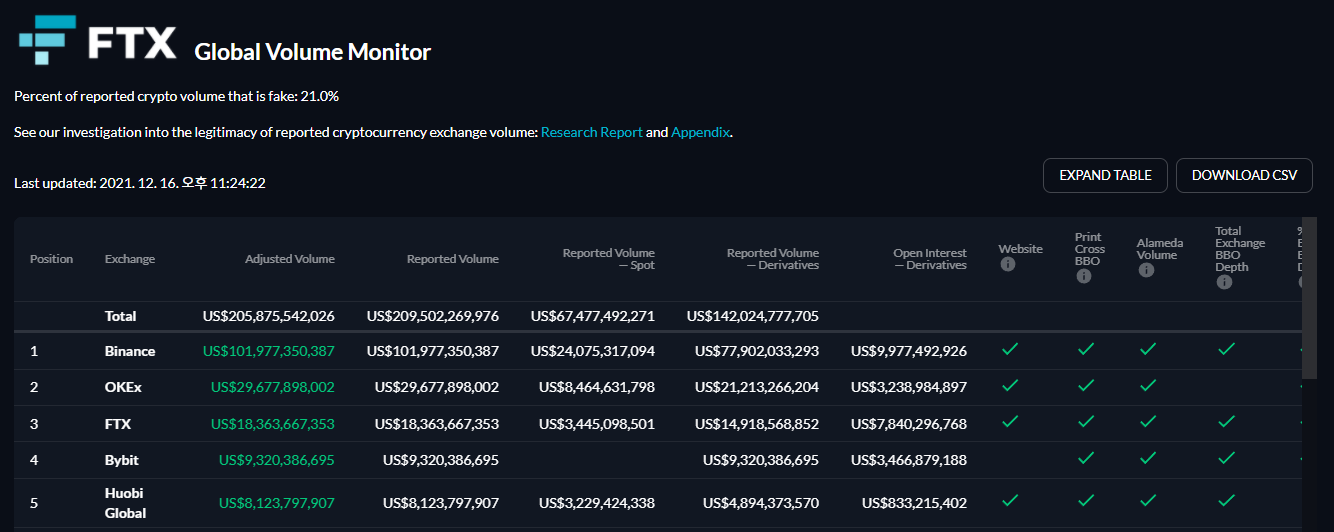
Task: Open the Website column info icon
Action: pyautogui.click(x=1008, y=265)
